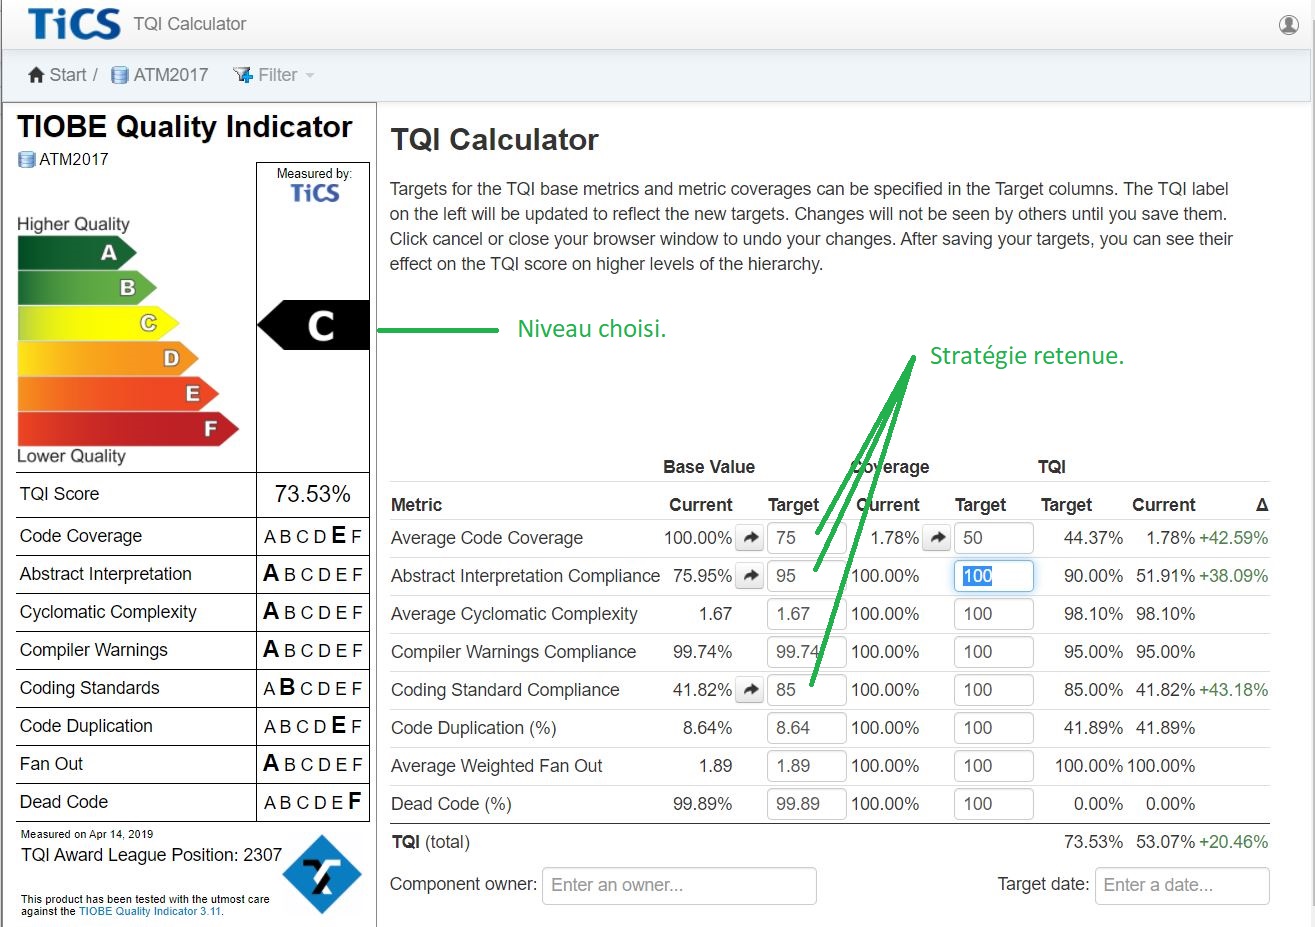Edit Average Weighted Fan Out base target

point(807,766)
